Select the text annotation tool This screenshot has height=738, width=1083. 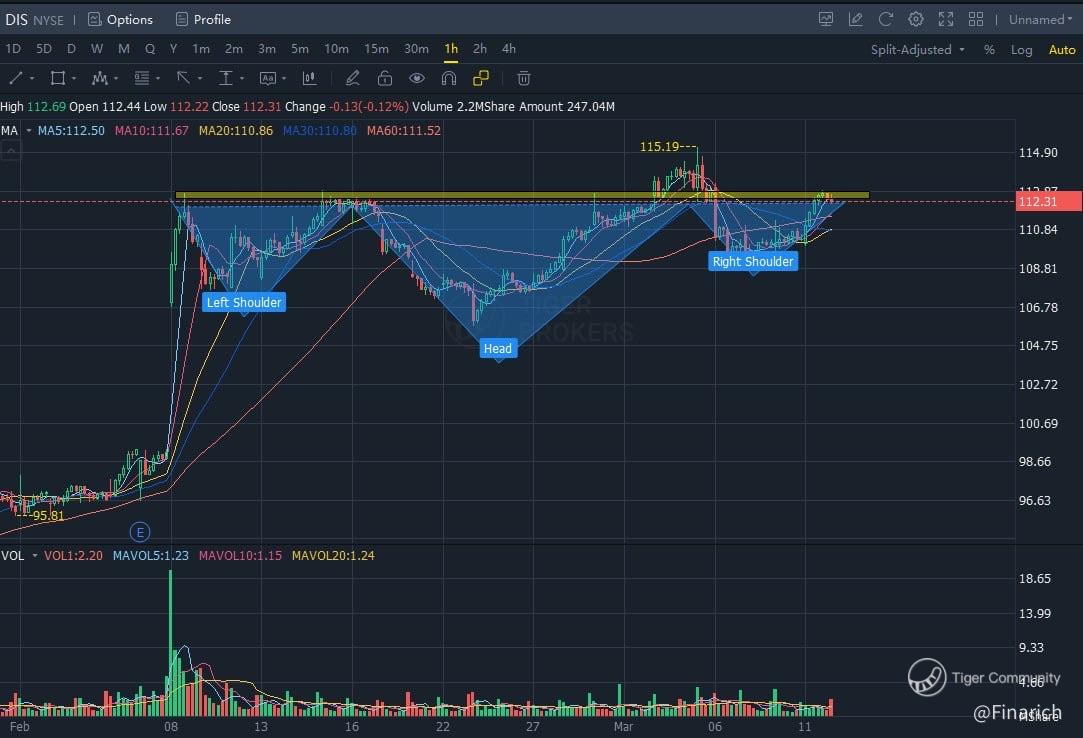tap(267, 78)
